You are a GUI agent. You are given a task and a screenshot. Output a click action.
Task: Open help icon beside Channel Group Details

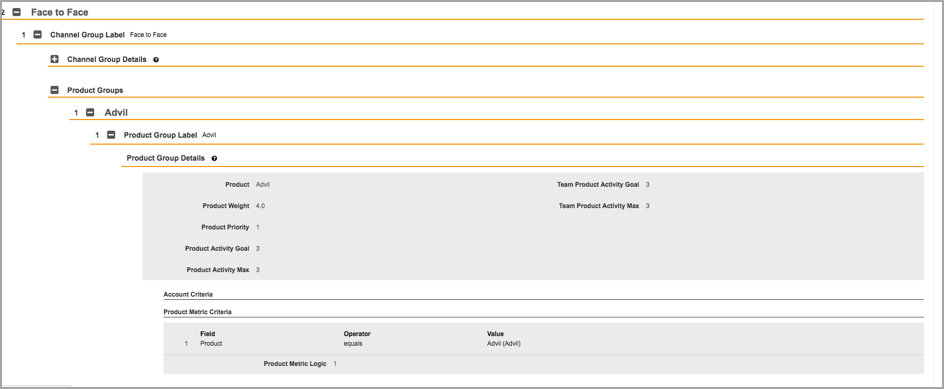(156, 60)
